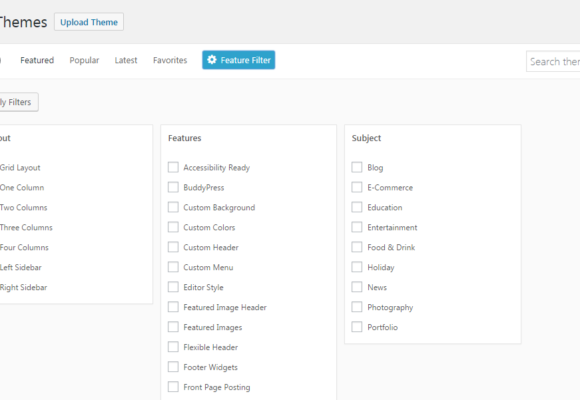Check the Footer Widgets feature
Viewport: 580px width, 400px height.
(x=173, y=367)
